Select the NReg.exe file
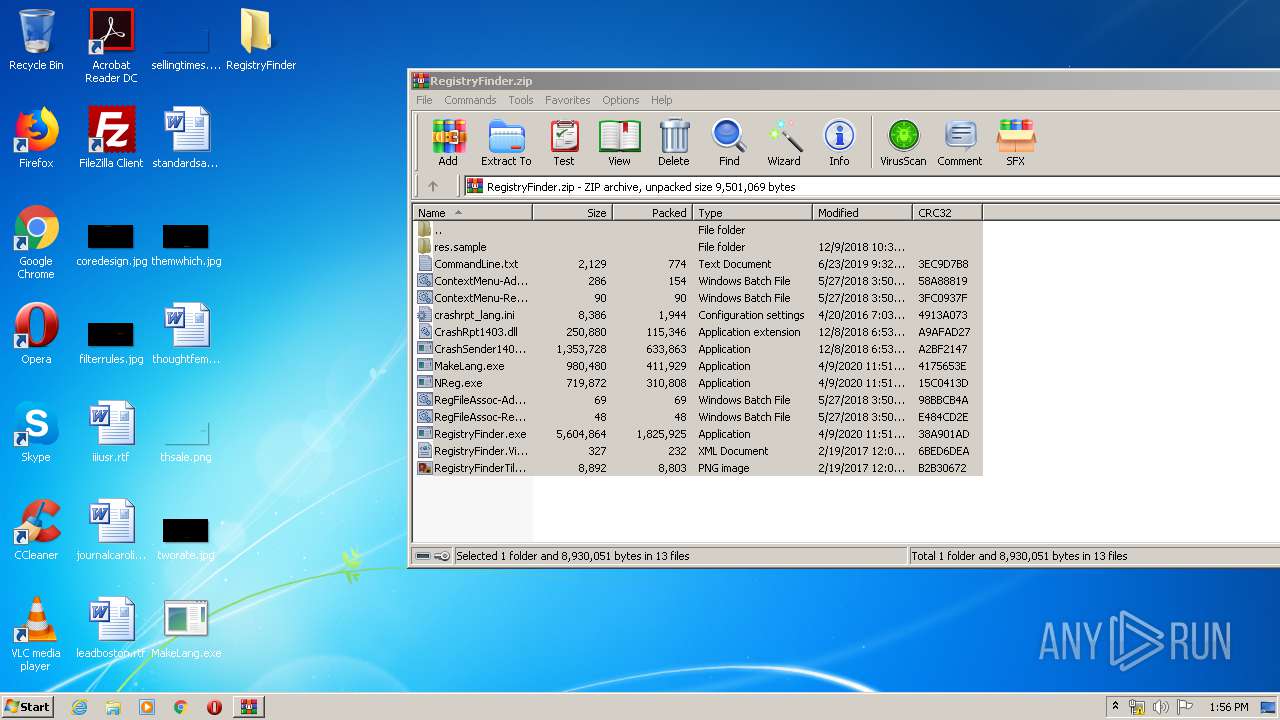The image size is (1280, 720). click(698, 383)
